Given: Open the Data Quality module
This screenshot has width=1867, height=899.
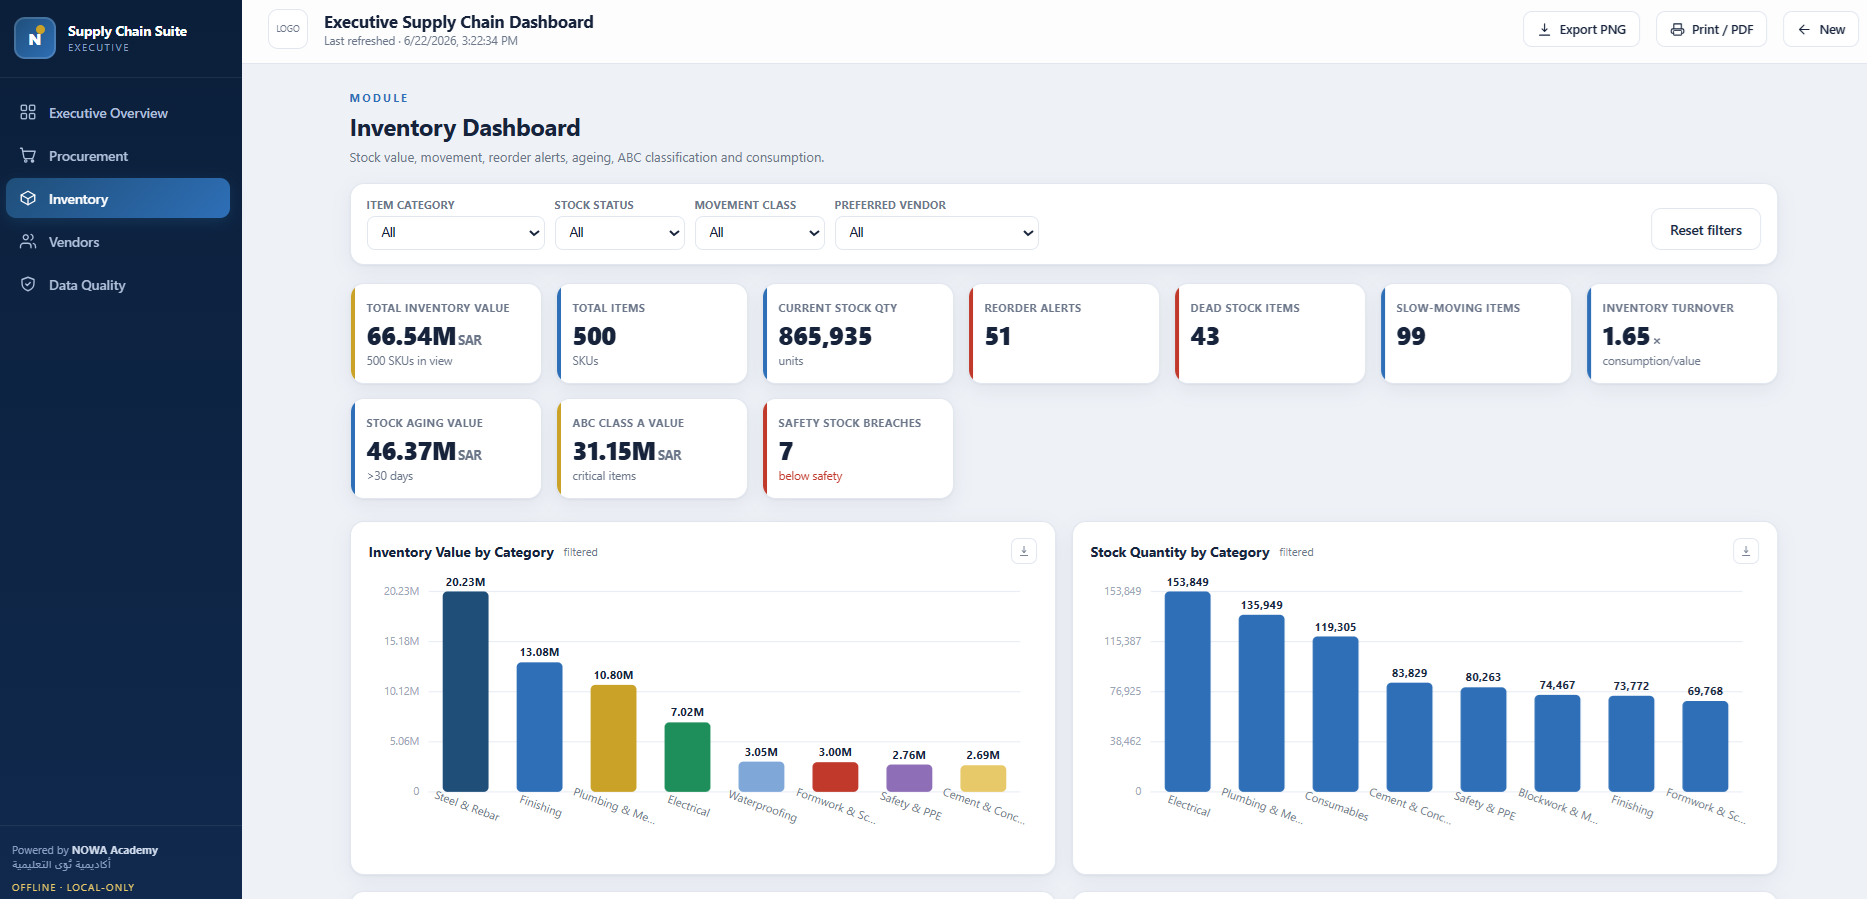Looking at the screenshot, I should coord(118,285).
